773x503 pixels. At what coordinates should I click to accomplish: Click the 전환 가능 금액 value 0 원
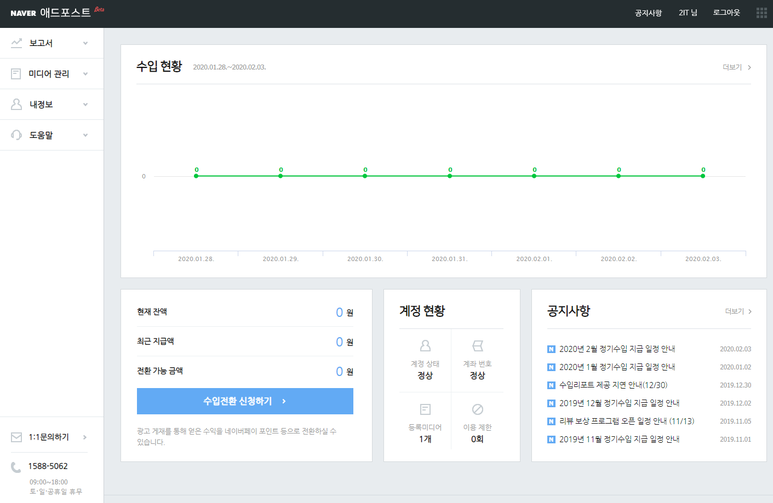click(344, 371)
